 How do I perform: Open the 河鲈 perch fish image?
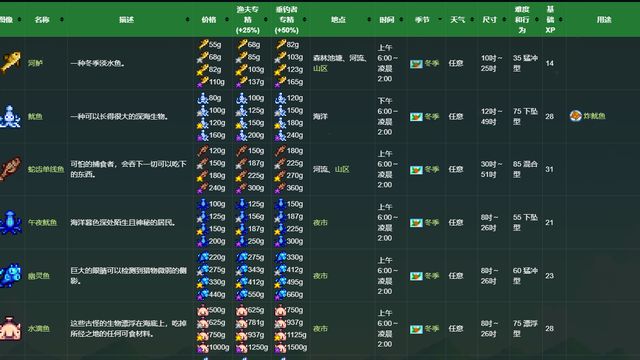pyautogui.click(x=11, y=62)
